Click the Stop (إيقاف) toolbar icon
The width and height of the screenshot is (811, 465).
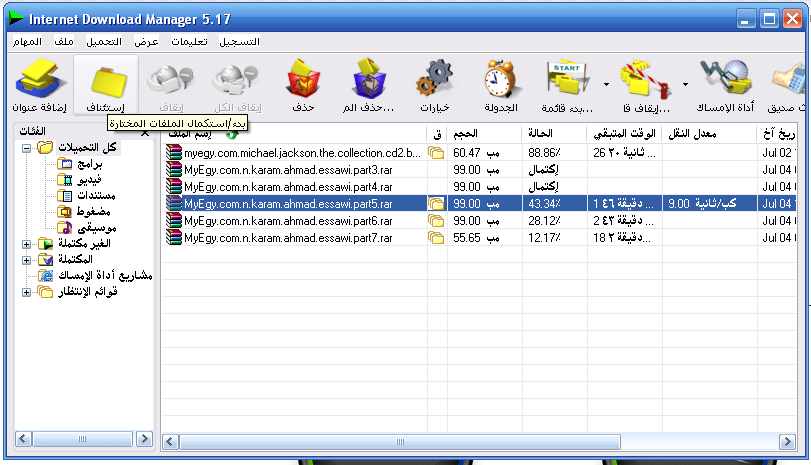click(171, 85)
